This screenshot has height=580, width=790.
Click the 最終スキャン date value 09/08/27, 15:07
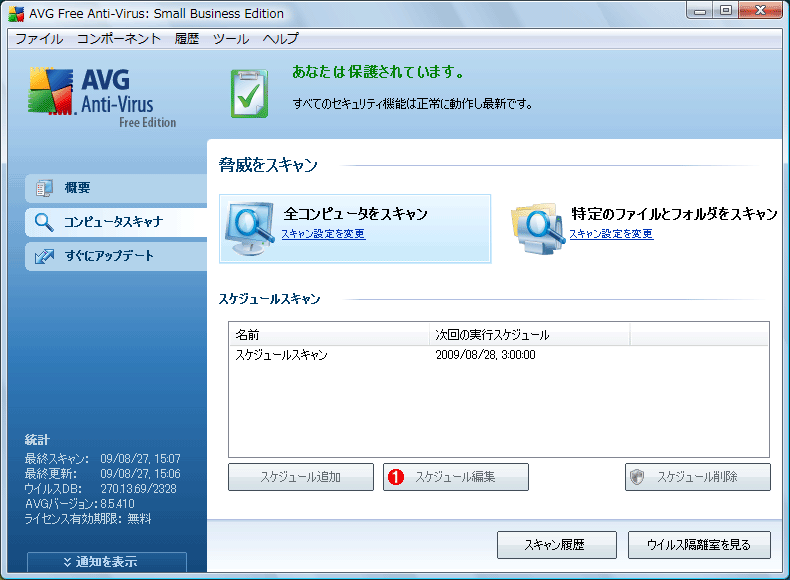pyautogui.click(x=140, y=459)
